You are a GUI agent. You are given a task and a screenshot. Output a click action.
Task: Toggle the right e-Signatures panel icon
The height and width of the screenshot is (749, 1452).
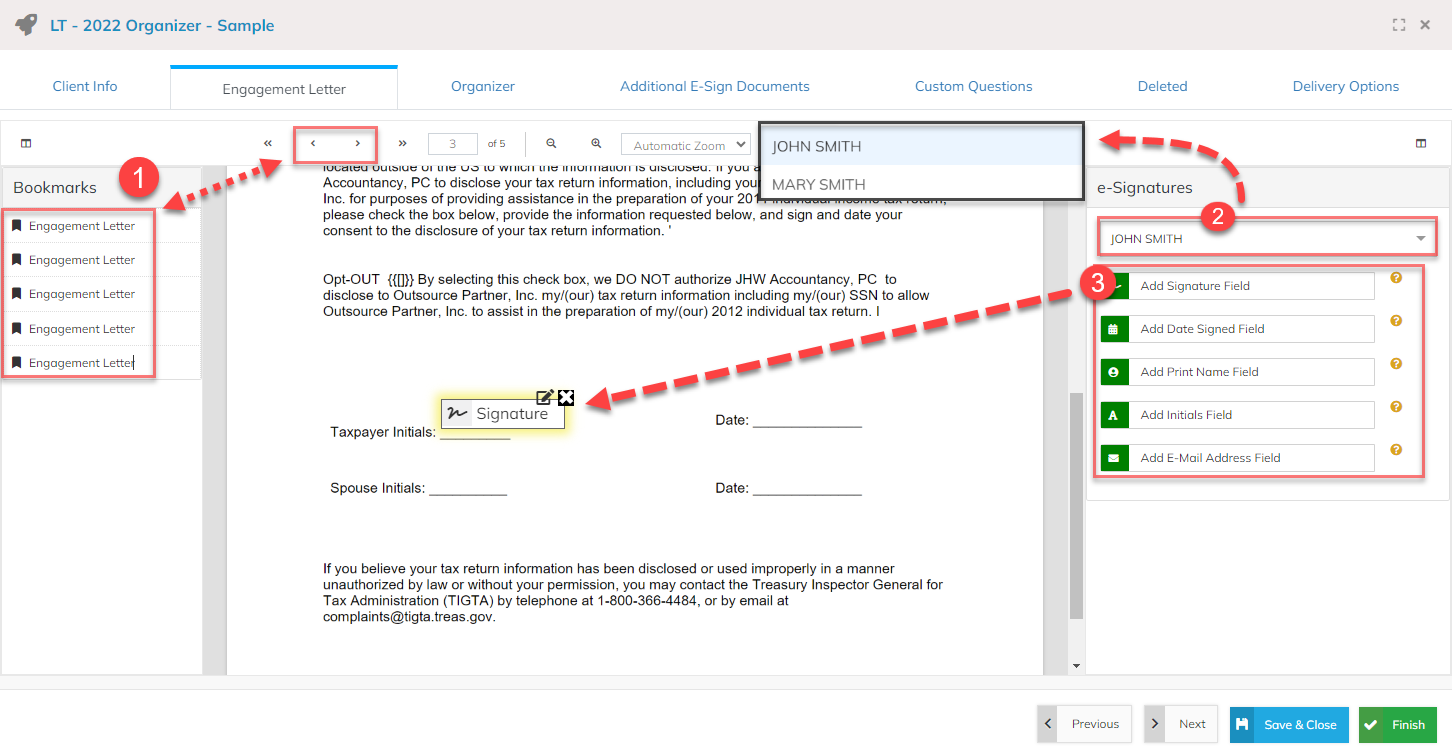1421,144
